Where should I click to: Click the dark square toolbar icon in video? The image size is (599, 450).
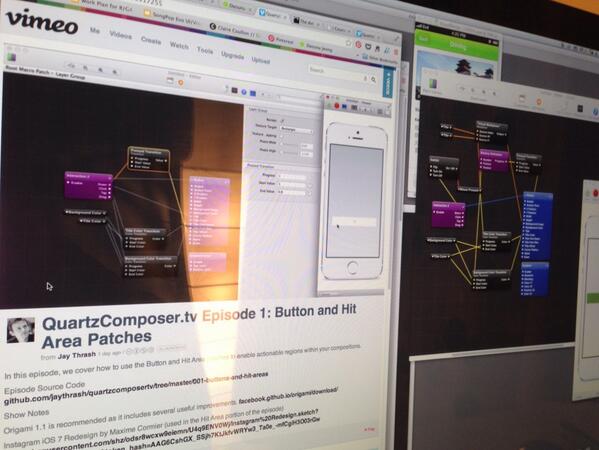coord(234,91)
